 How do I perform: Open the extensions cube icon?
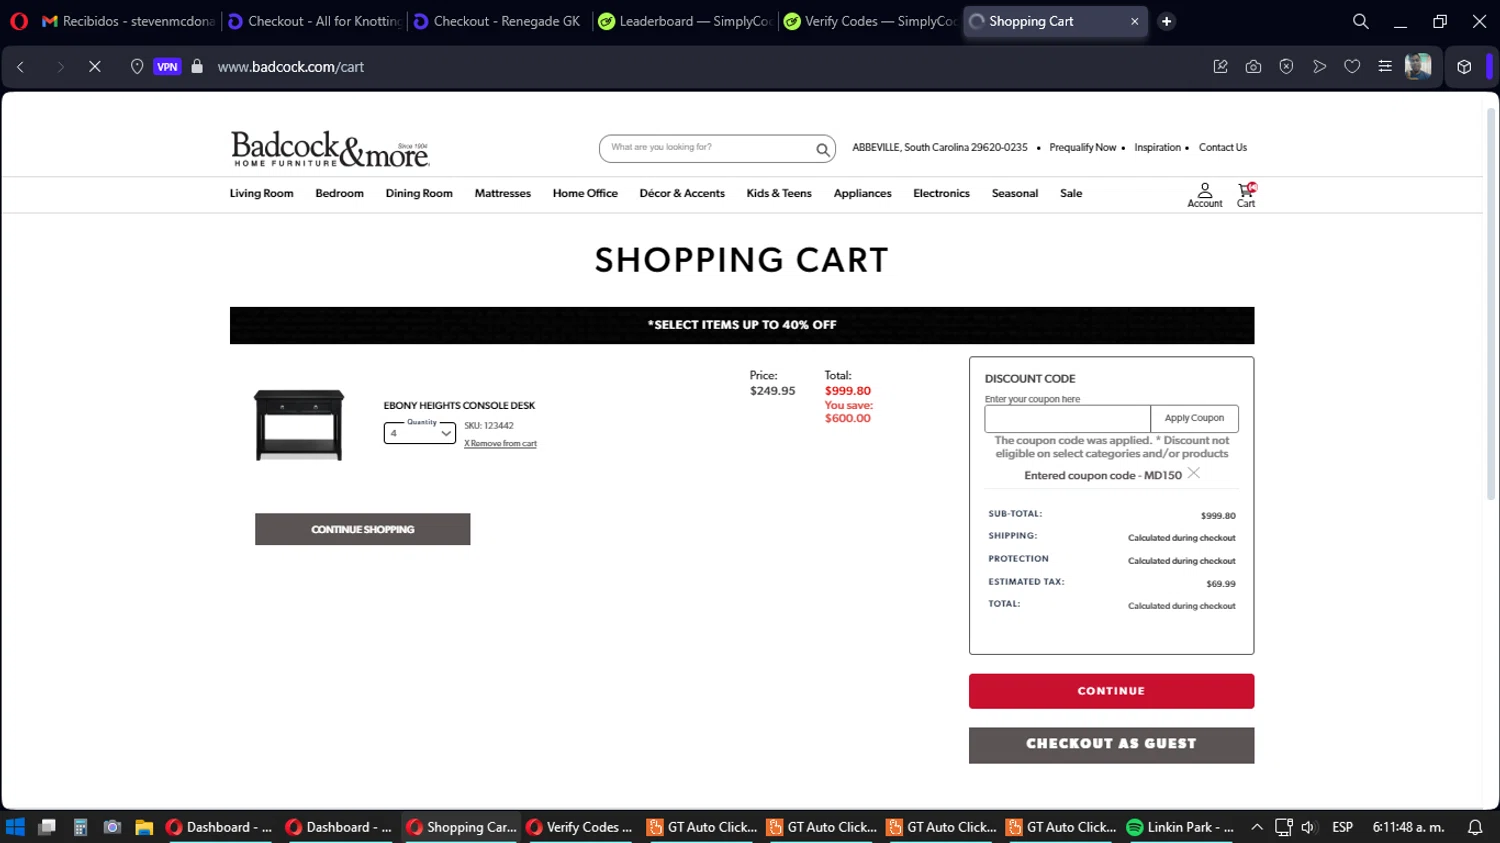click(1464, 67)
